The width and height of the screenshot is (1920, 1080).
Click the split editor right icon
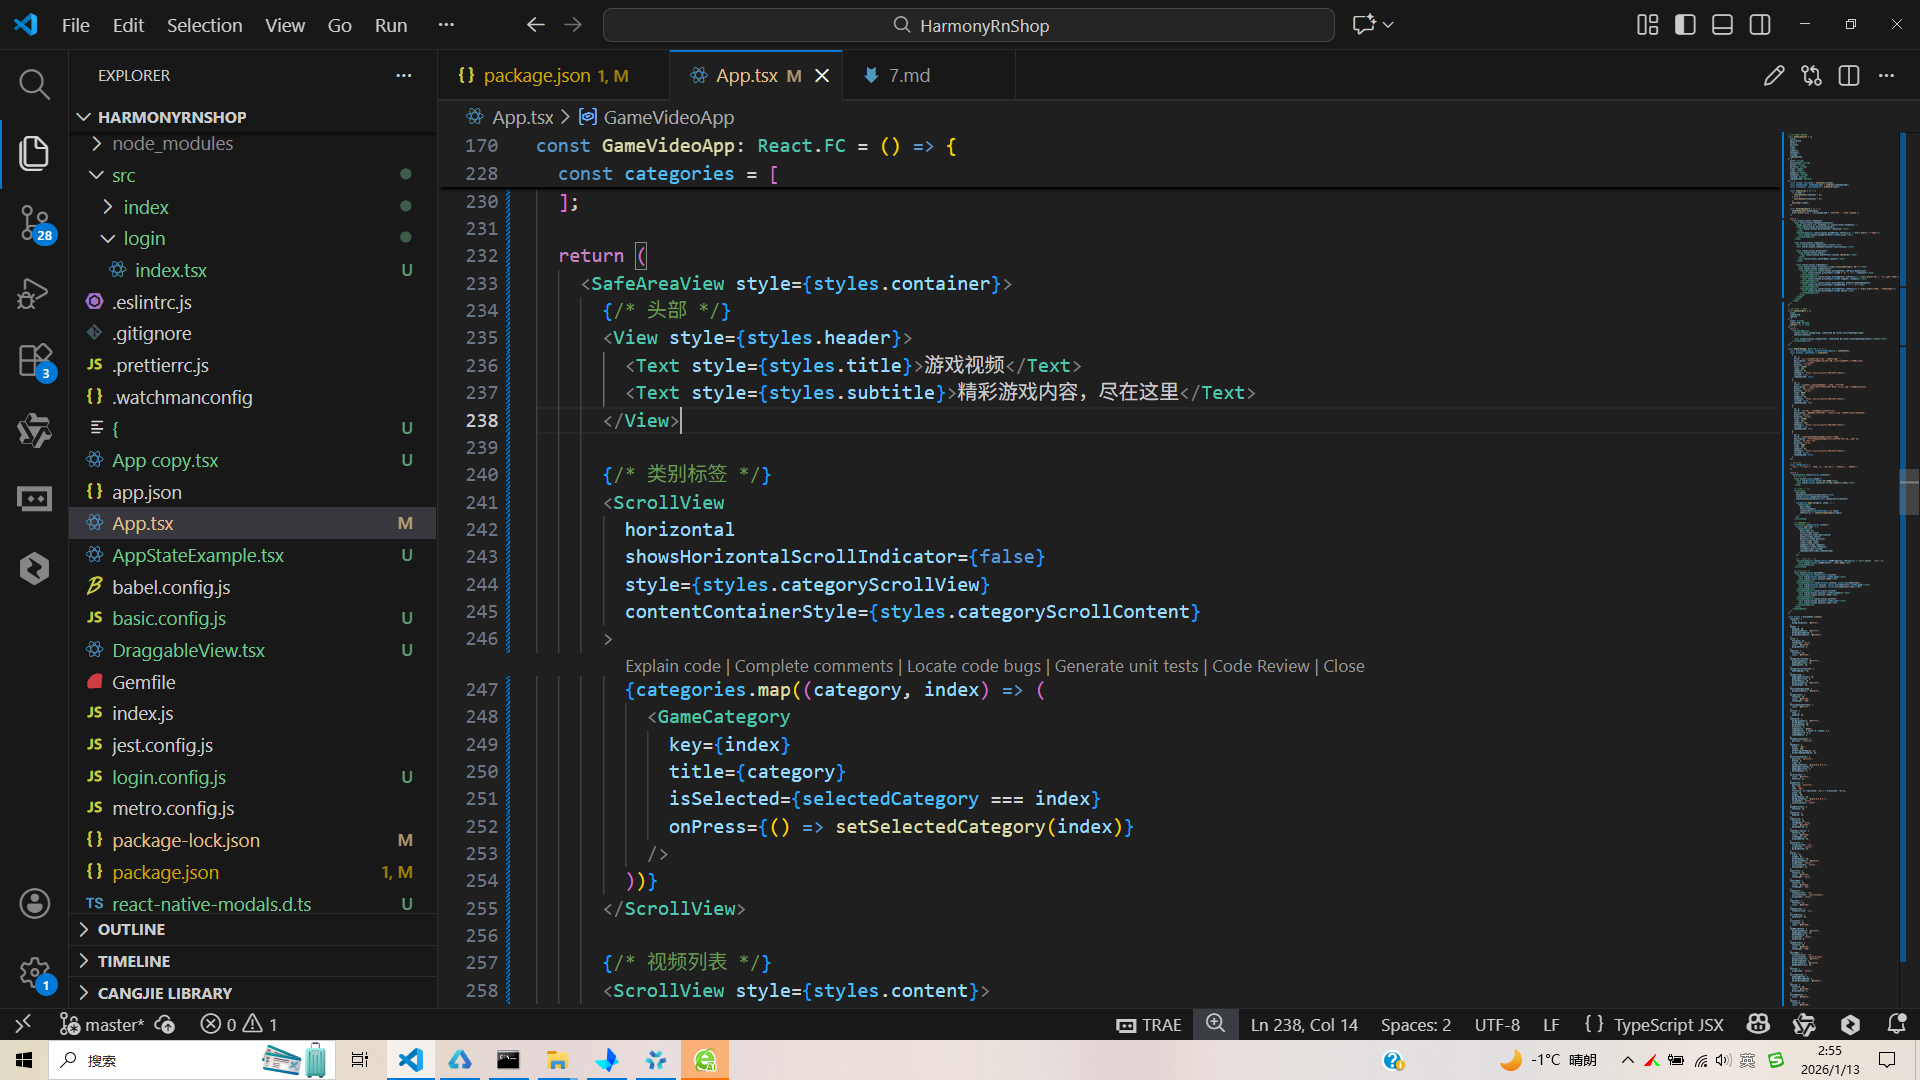click(x=1848, y=76)
